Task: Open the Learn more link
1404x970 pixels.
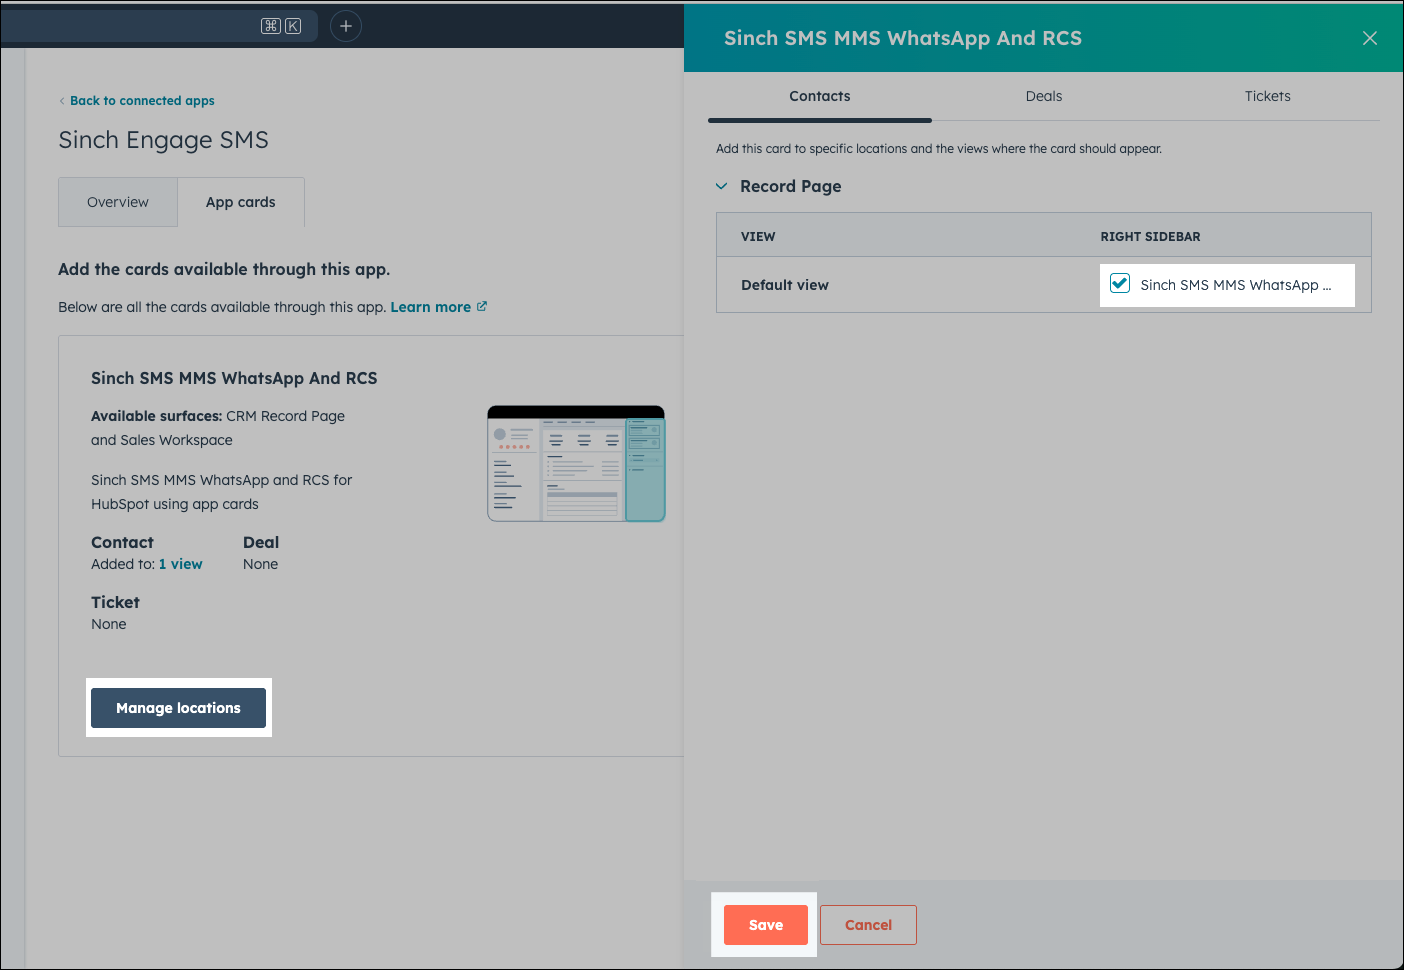Action: tap(431, 307)
